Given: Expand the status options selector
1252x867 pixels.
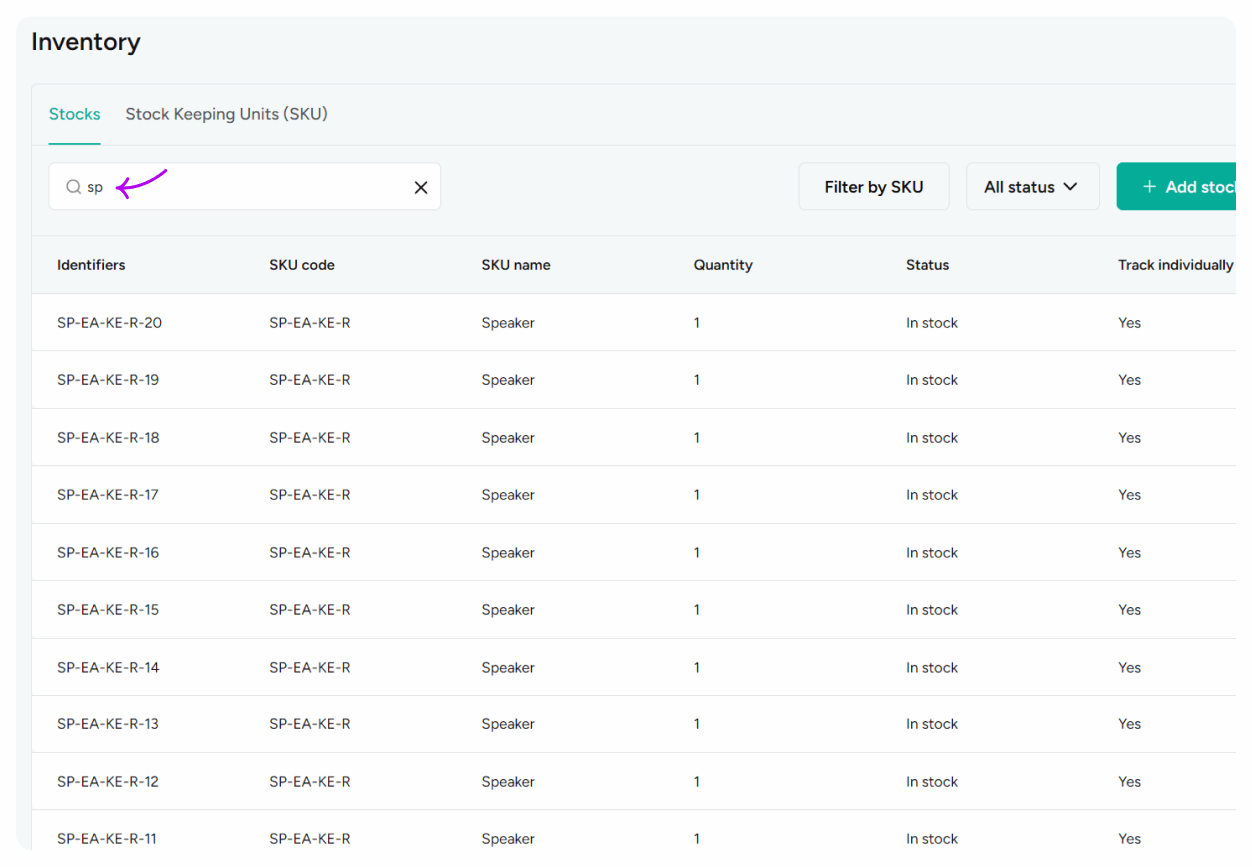Looking at the screenshot, I should tap(1032, 186).
